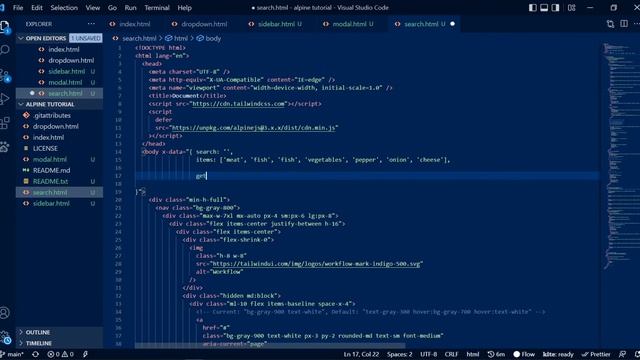Open the View menu
This screenshot has height=360, width=640.
pos(93,8)
